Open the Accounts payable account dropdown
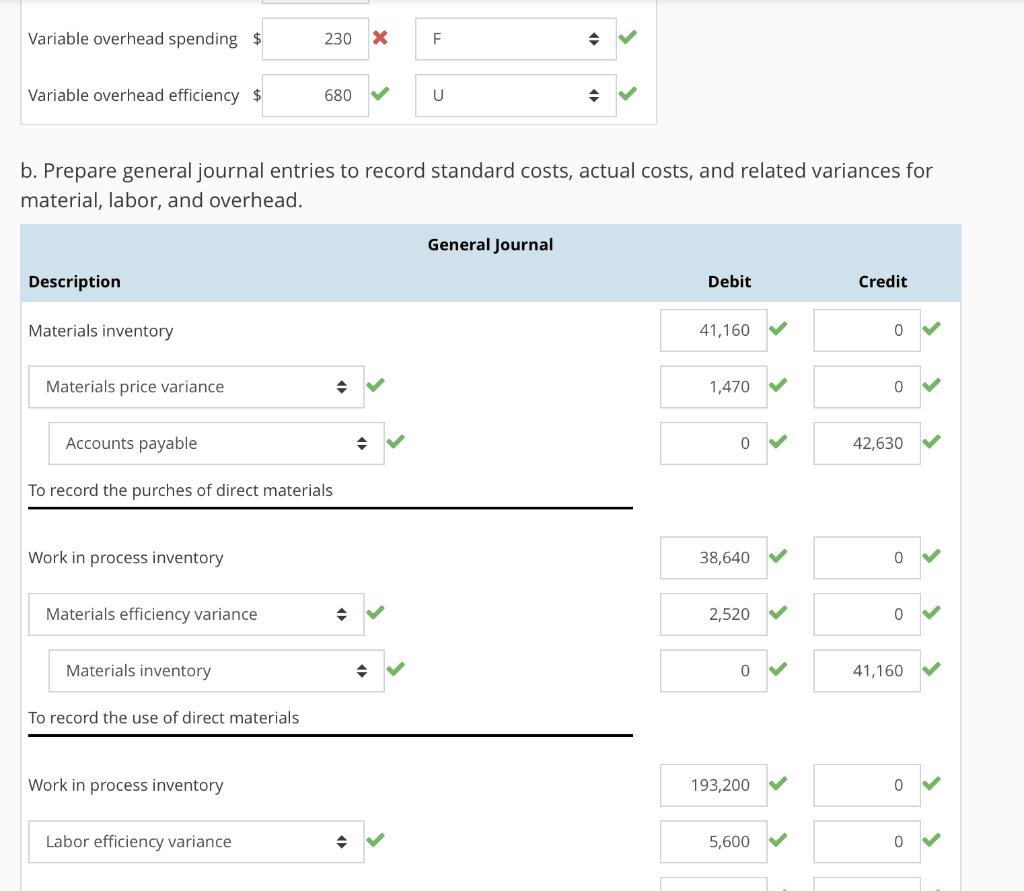Image resolution: width=1024 pixels, height=891 pixels. tap(216, 442)
